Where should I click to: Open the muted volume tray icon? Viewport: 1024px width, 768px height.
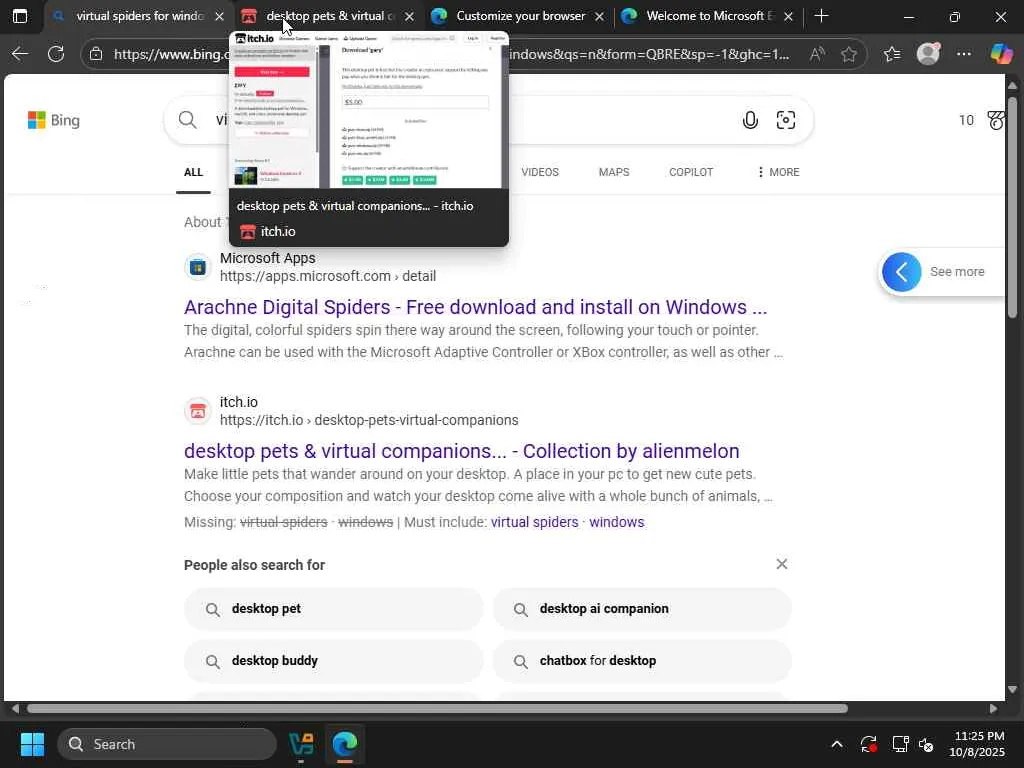coord(926,744)
